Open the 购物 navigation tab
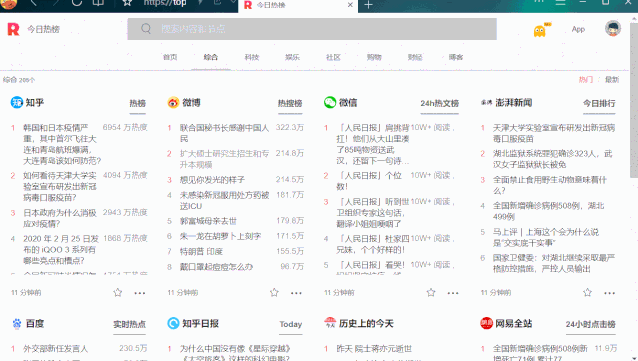Viewport: 638px width, 361px height. [x=374, y=57]
